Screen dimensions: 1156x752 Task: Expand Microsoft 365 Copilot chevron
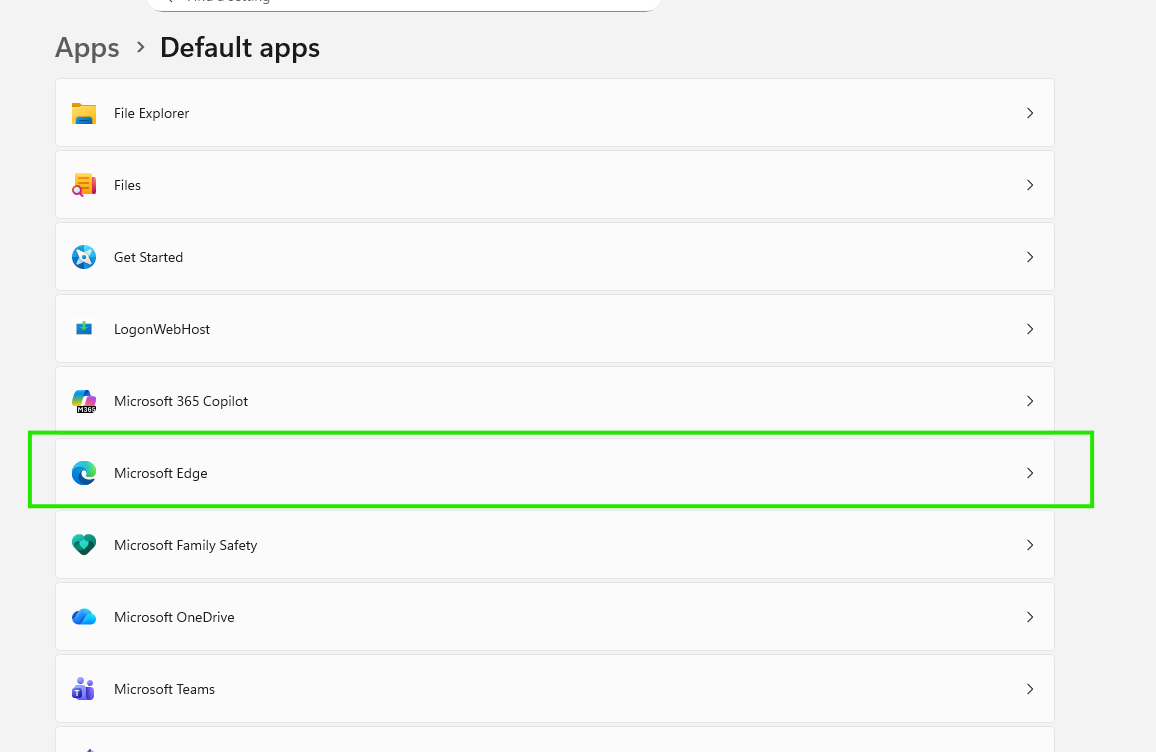point(1030,401)
